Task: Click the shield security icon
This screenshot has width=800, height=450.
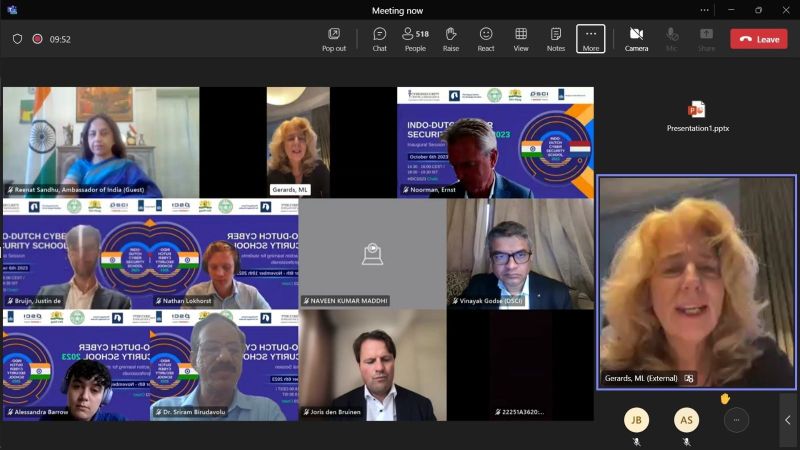Action: (x=17, y=39)
